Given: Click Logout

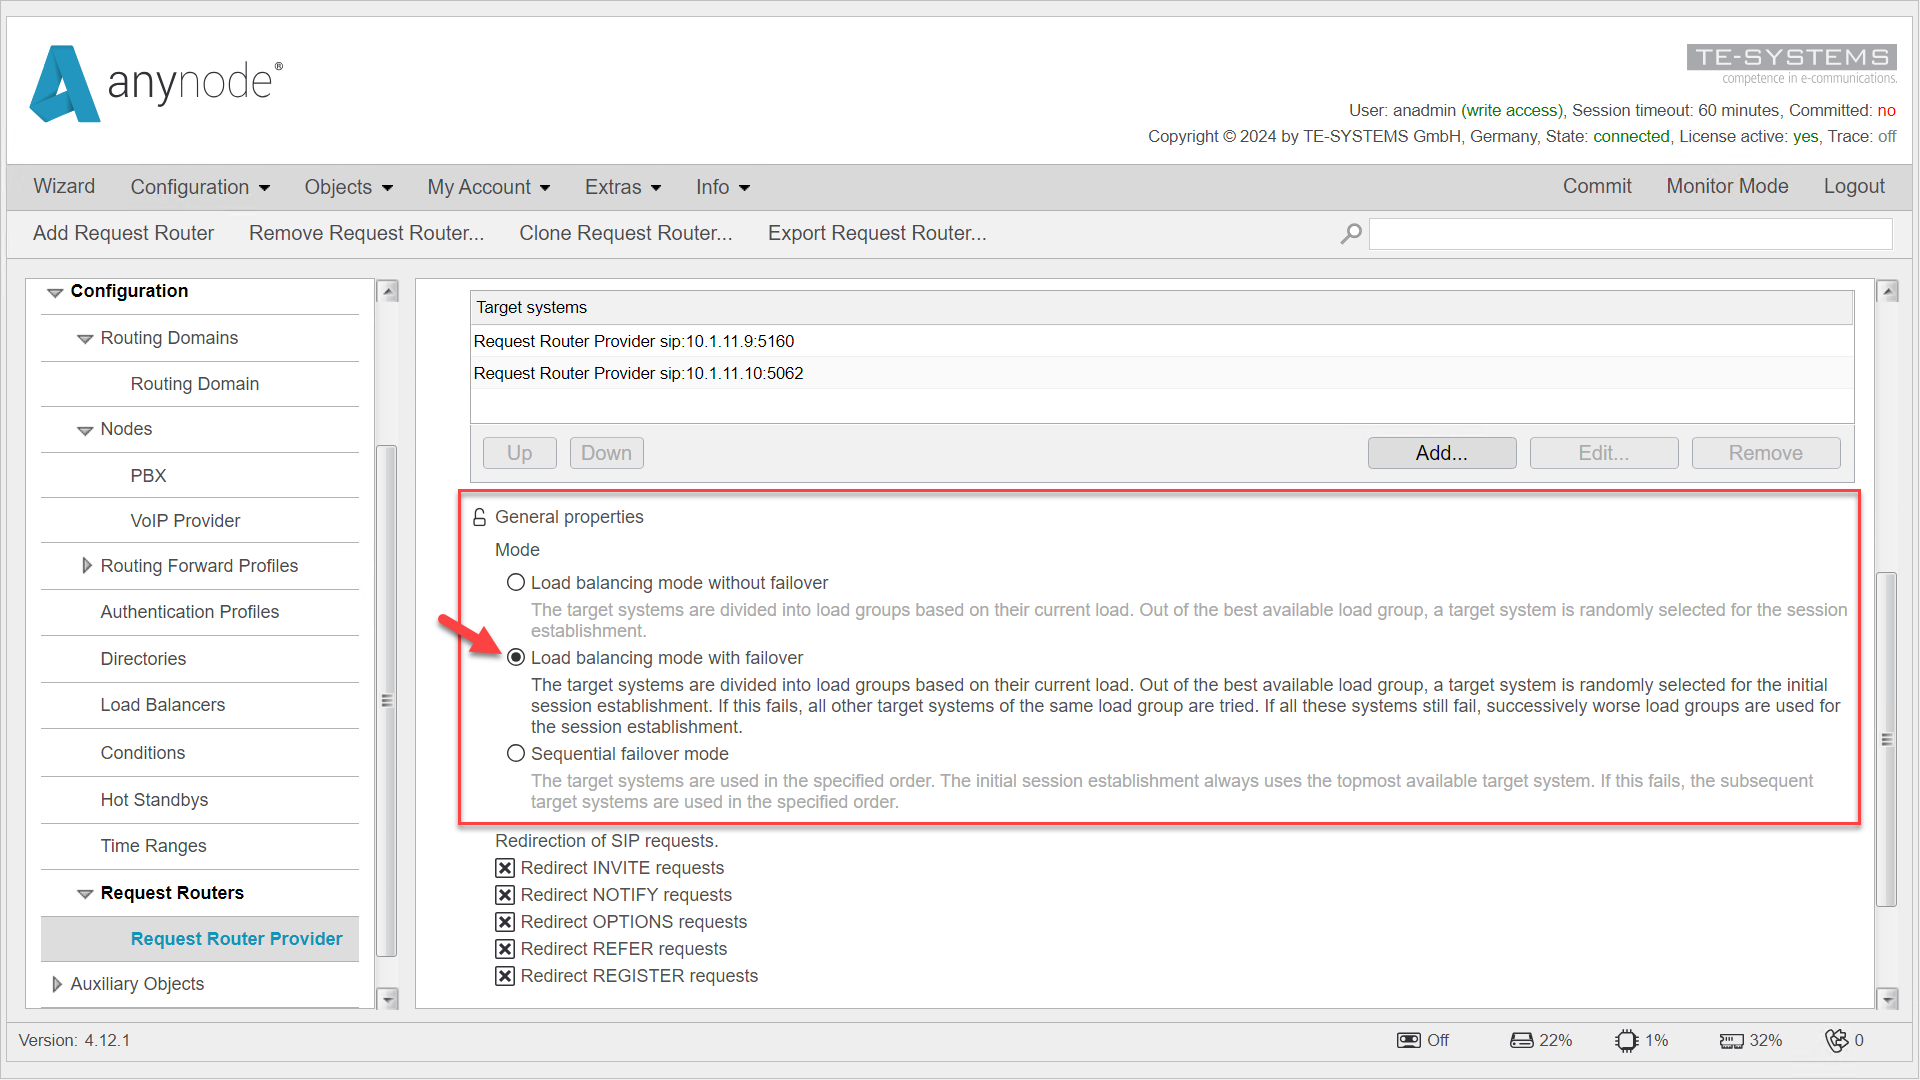Looking at the screenshot, I should 1854,186.
